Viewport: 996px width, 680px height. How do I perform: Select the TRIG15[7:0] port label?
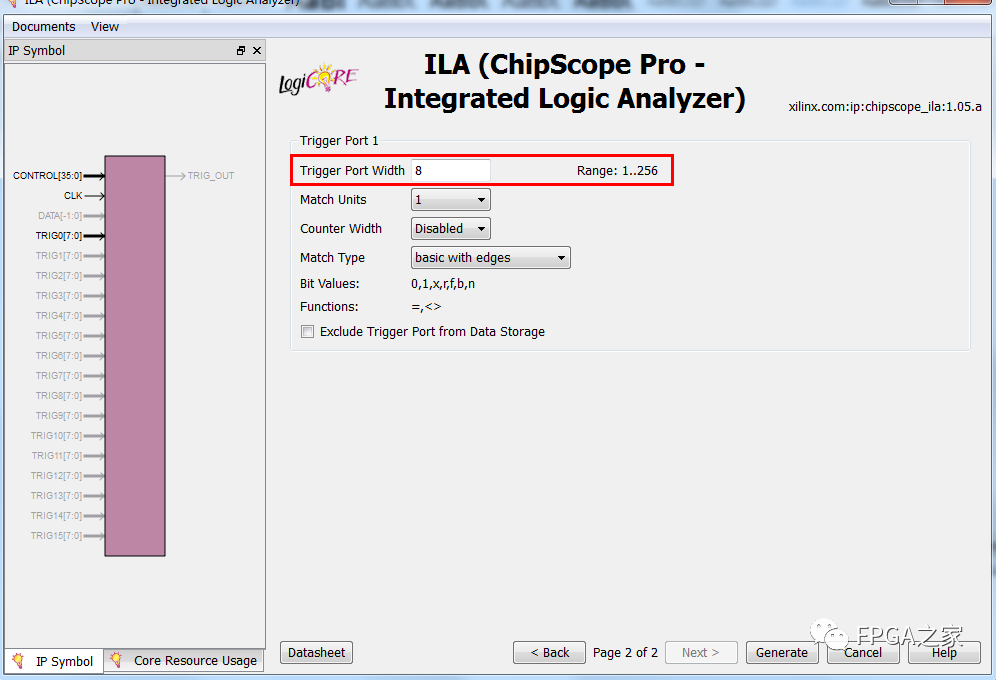coord(57,536)
